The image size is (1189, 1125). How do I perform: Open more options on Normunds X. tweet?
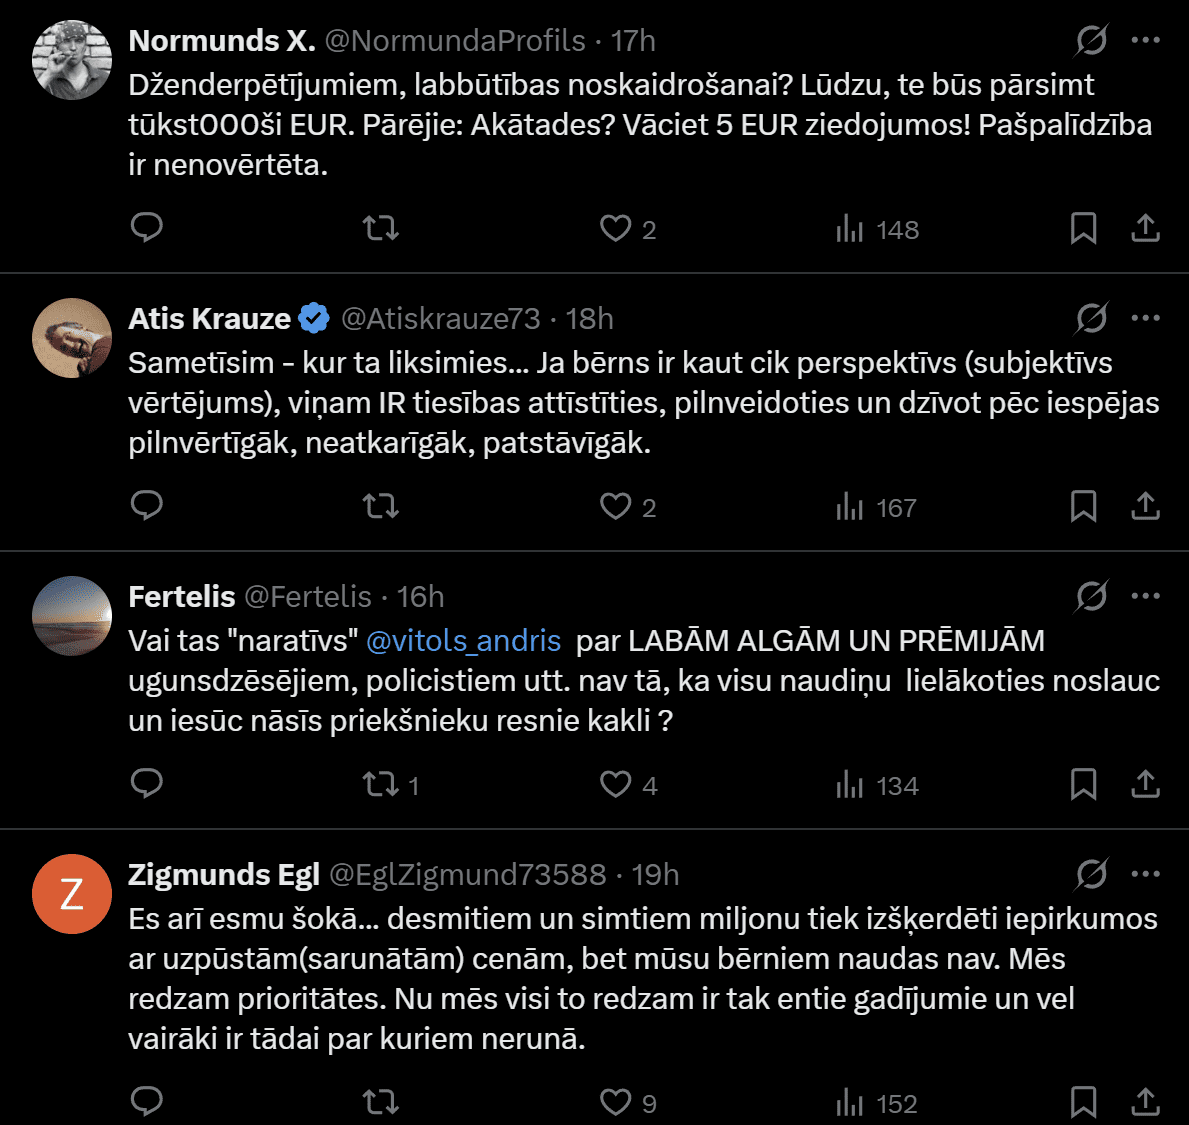(x=1145, y=40)
